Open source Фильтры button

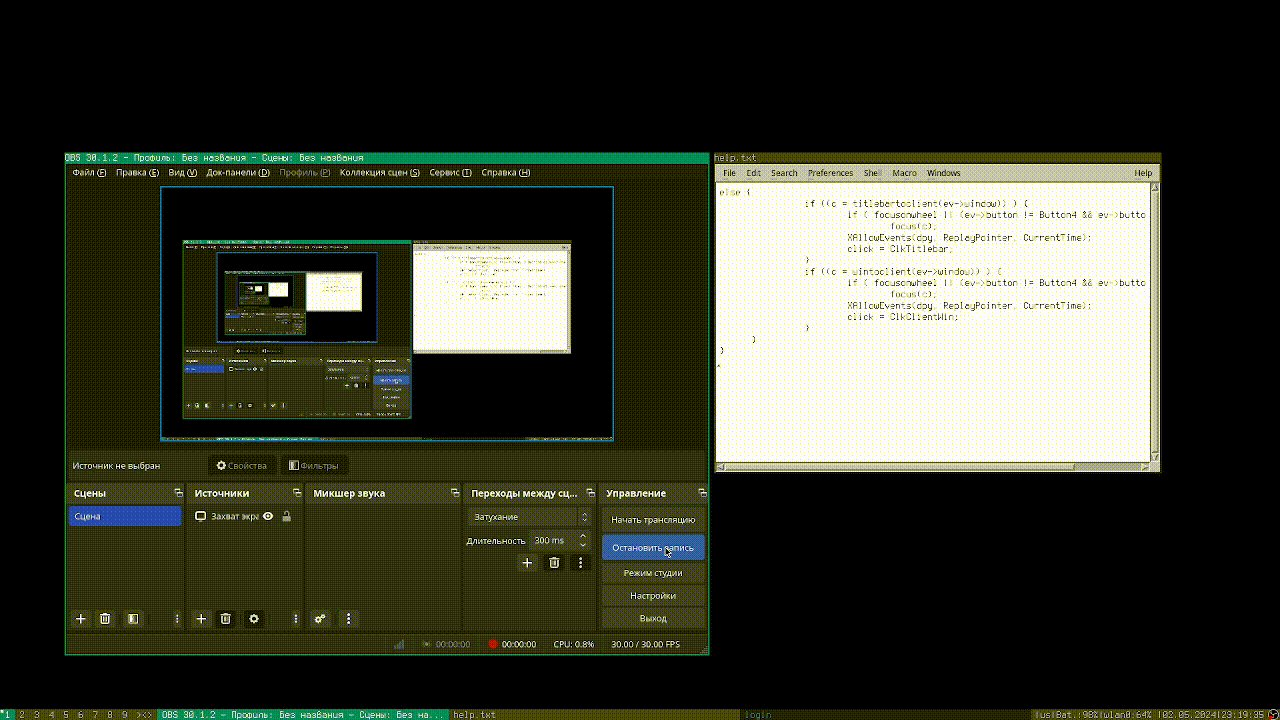[314, 465]
